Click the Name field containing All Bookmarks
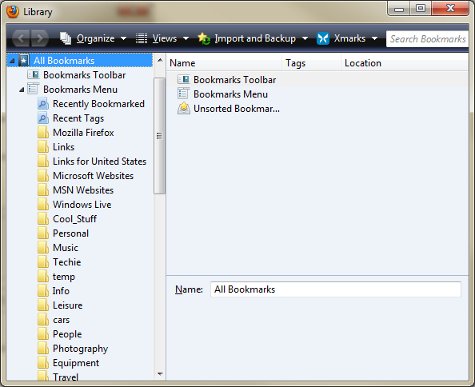The width and height of the screenshot is (475, 387). [336, 289]
